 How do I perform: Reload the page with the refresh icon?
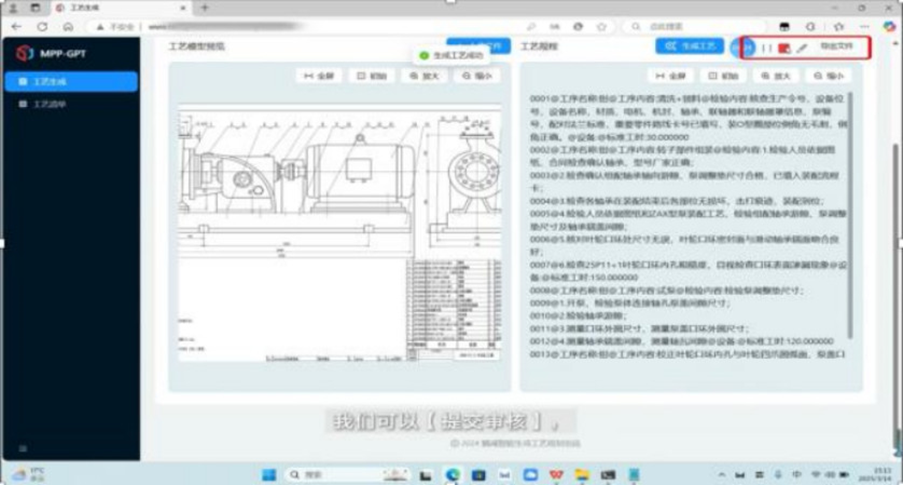(x=42, y=26)
